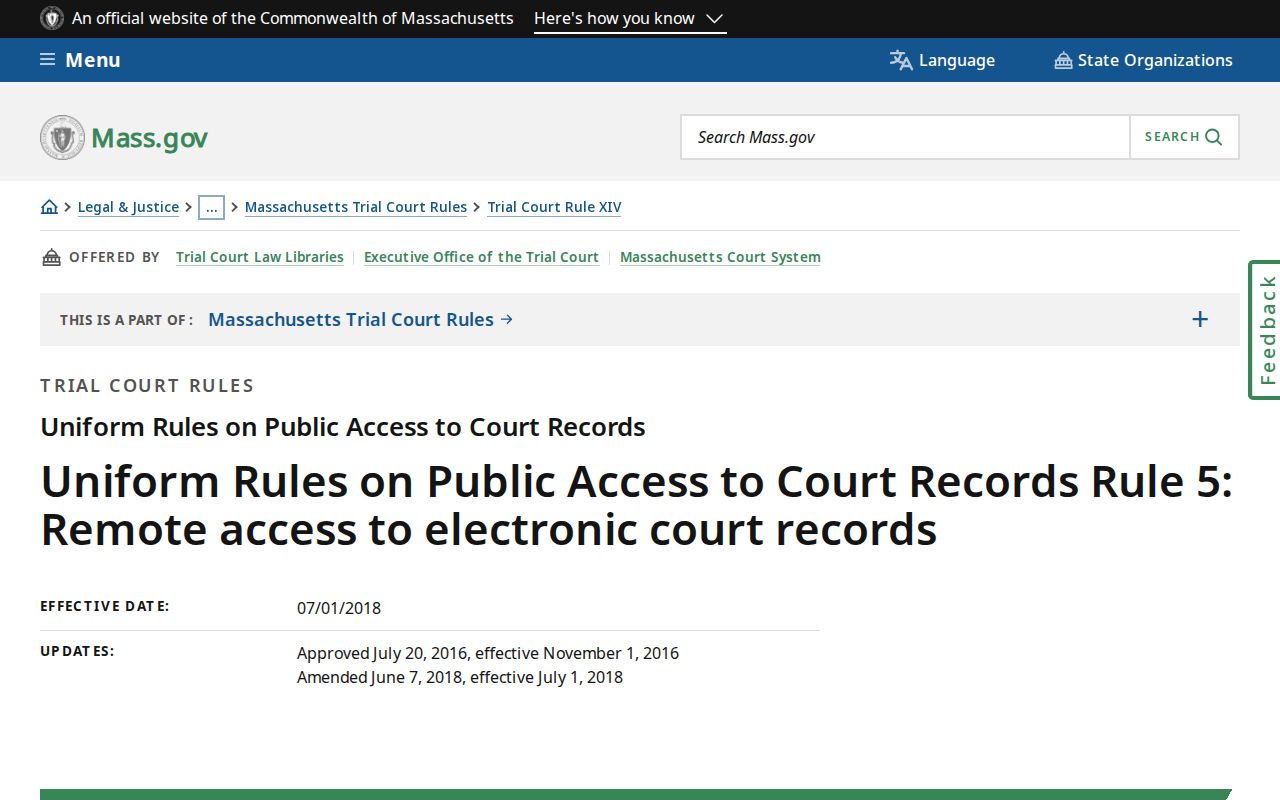
Task: Visit Executive Office of the Trial Court
Action: tap(481, 257)
